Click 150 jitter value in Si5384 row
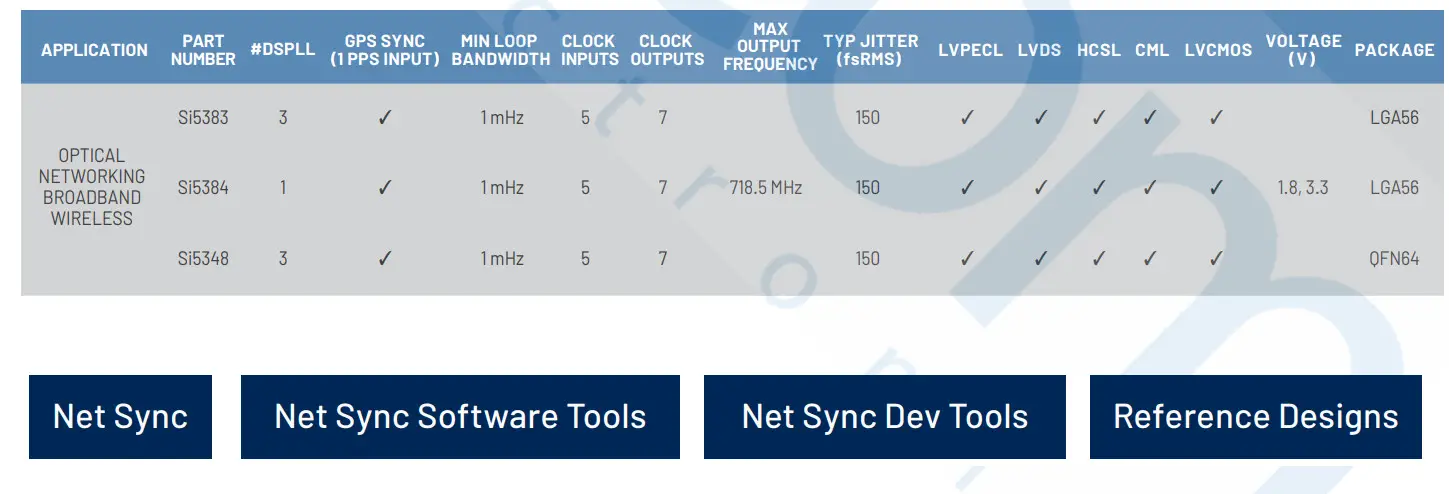The image size is (1449, 494). [x=867, y=187]
